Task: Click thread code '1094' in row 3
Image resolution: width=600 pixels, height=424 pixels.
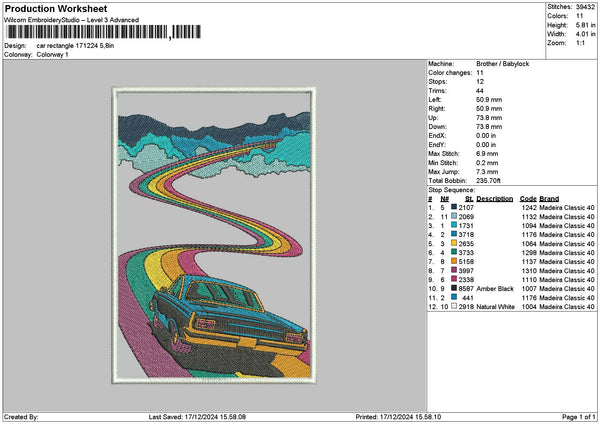Action: [x=529, y=225]
